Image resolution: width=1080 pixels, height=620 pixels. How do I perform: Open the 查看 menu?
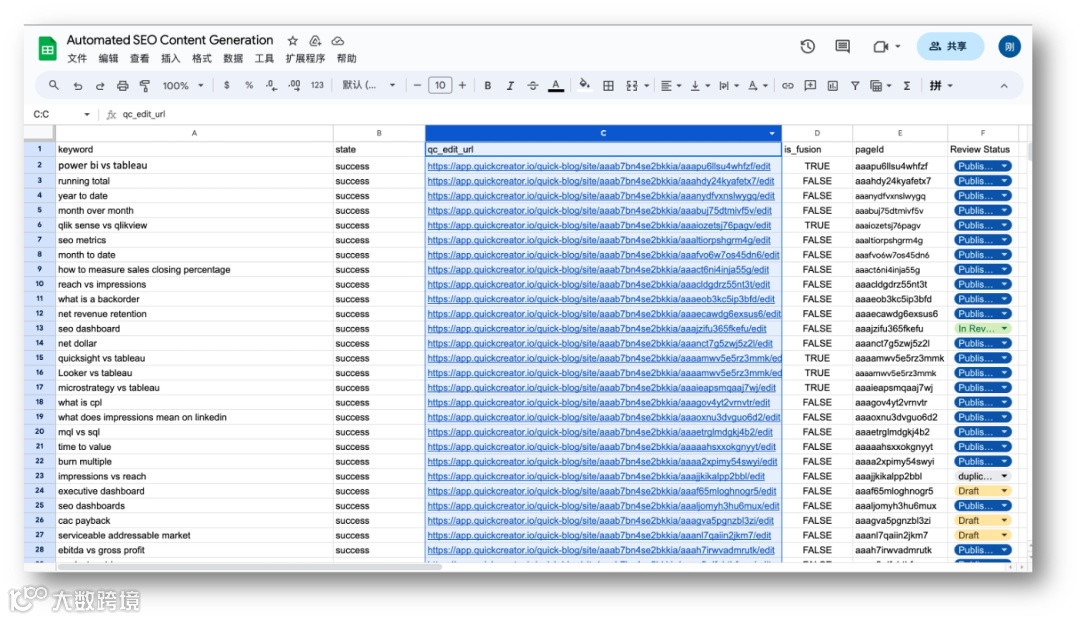(x=139, y=59)
